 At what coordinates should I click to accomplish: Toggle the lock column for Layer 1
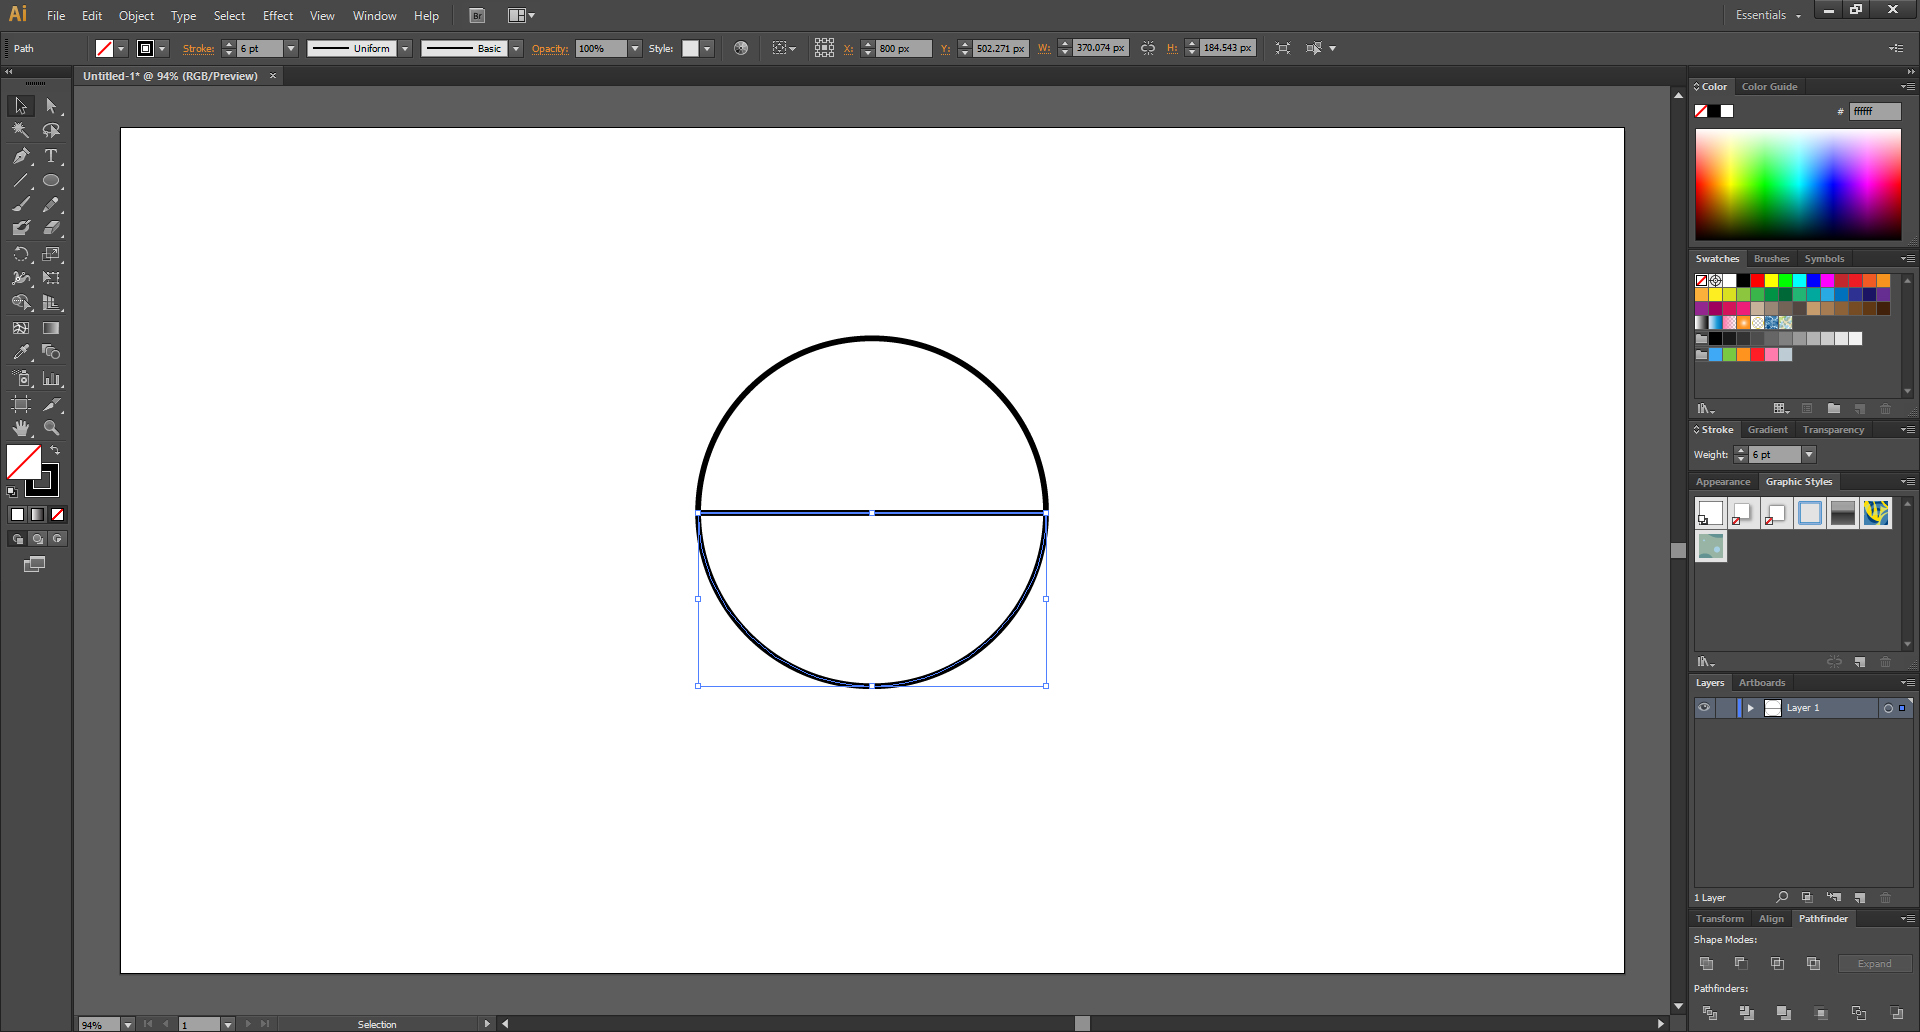(1726, 708)
